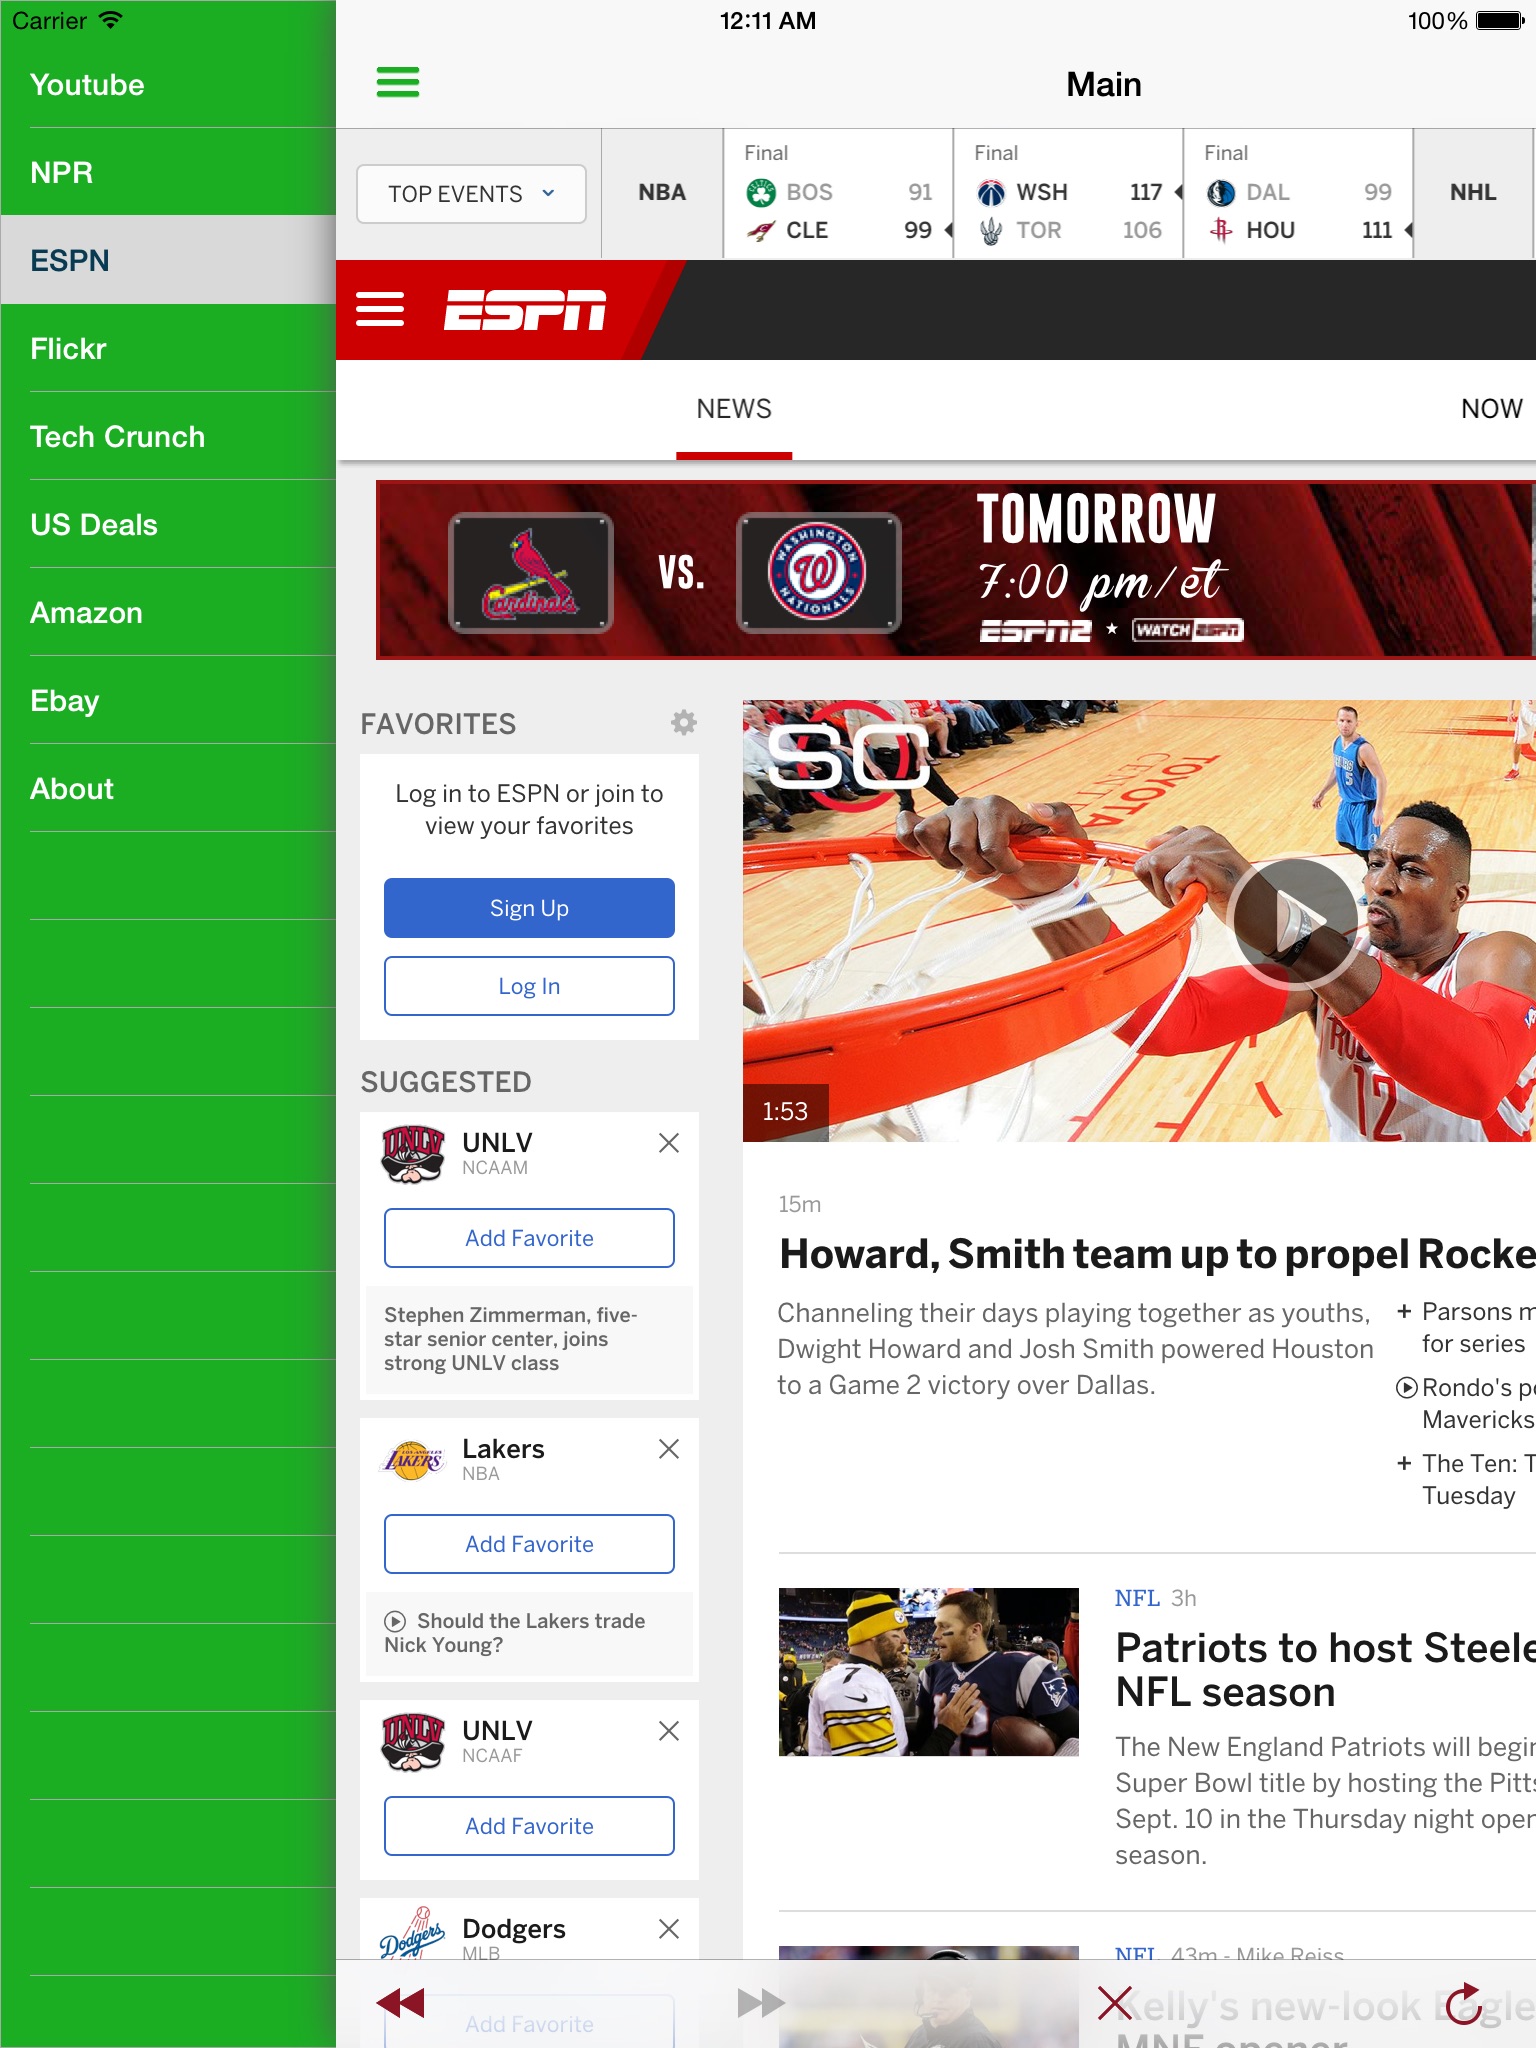
Task: Click the ESPN logo
Action: (x=525, y=310)
